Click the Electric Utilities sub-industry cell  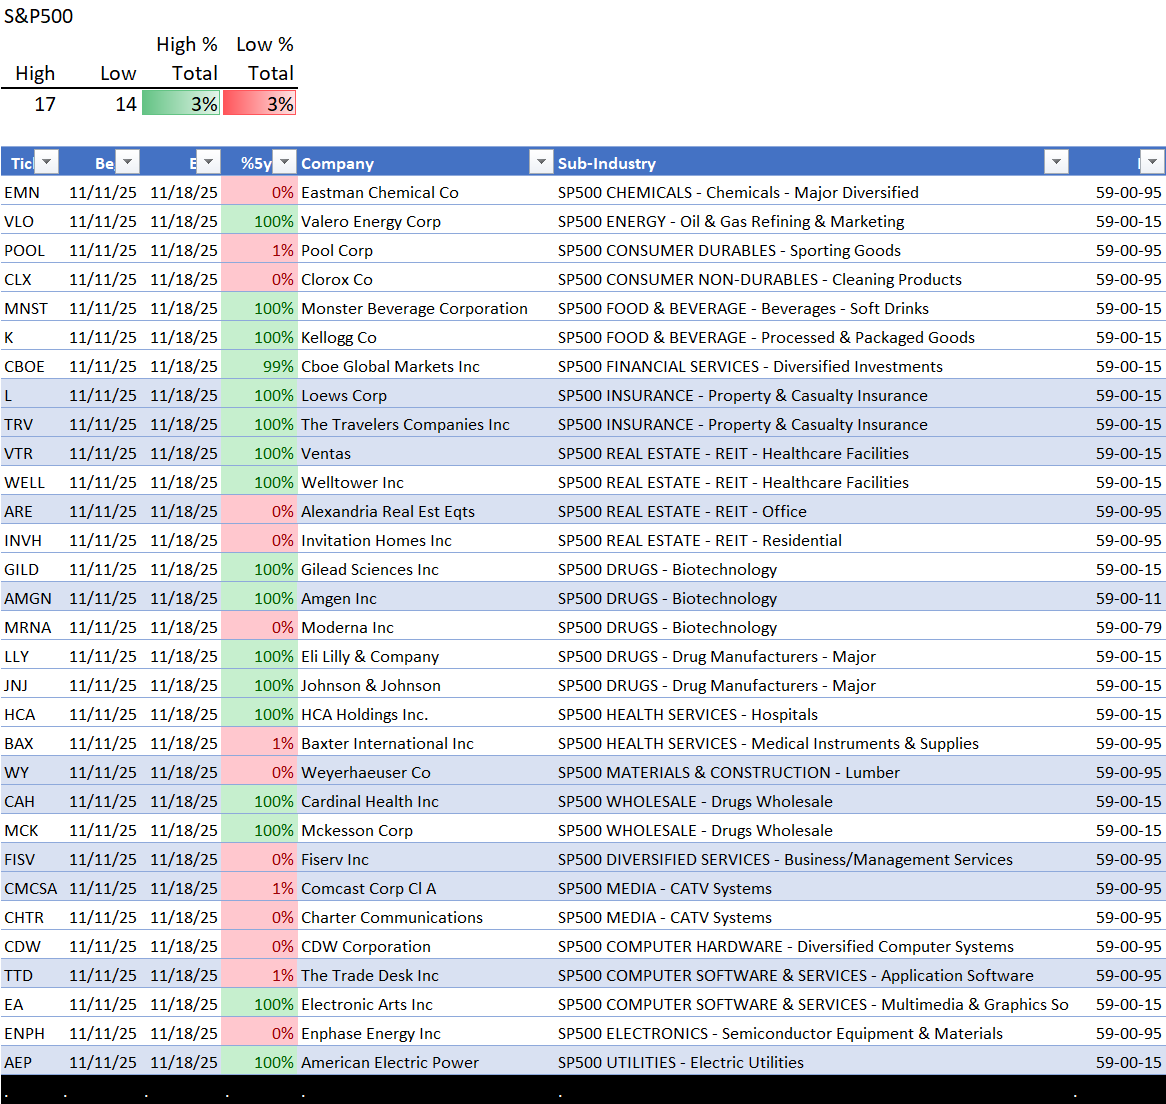click(681, 1063)
